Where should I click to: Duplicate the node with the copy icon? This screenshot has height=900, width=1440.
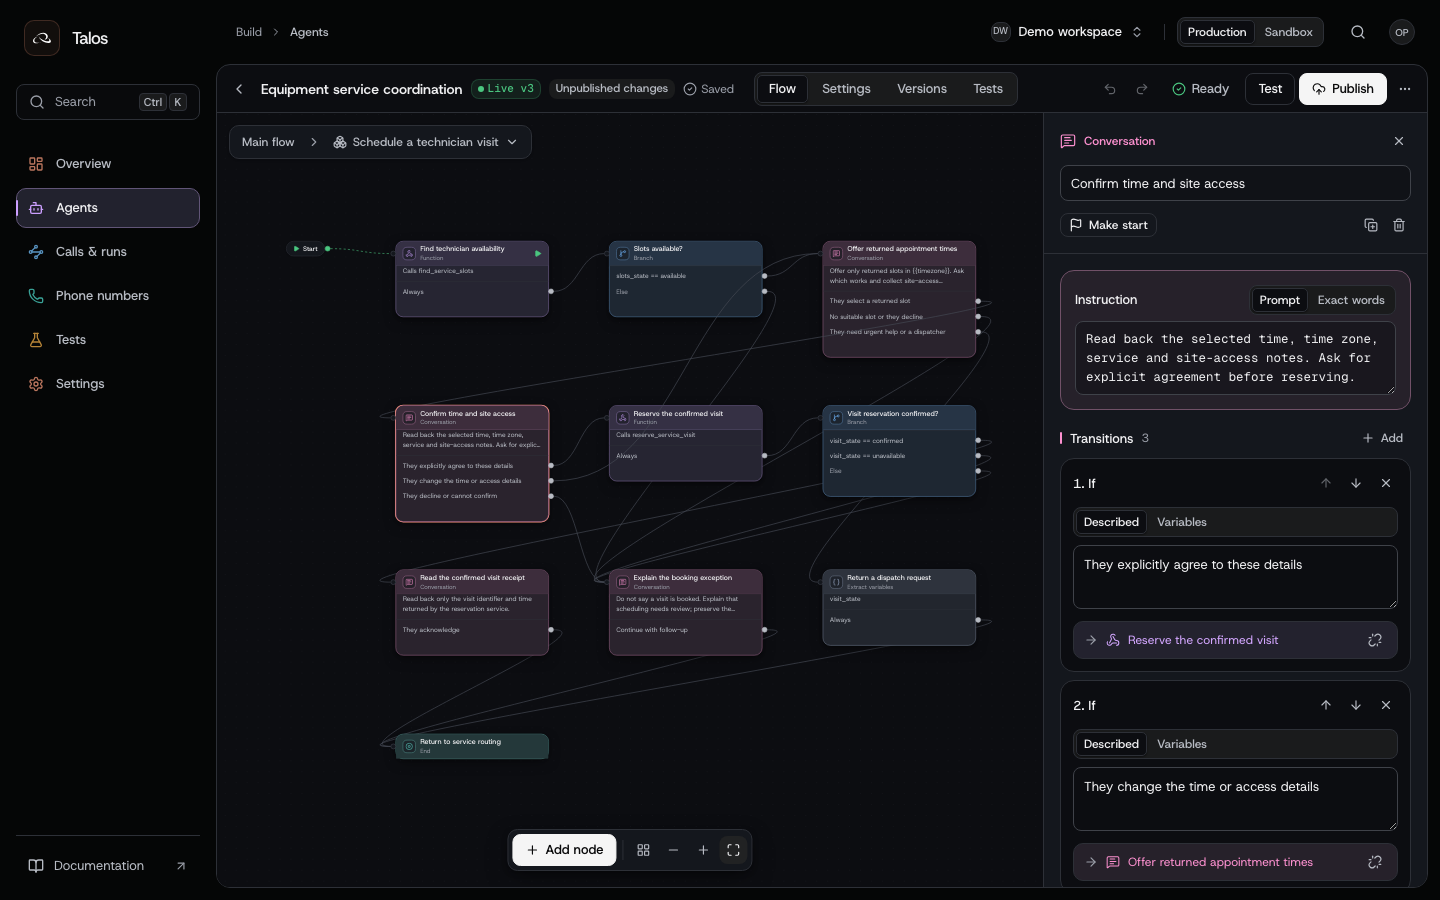(1371, 225)
